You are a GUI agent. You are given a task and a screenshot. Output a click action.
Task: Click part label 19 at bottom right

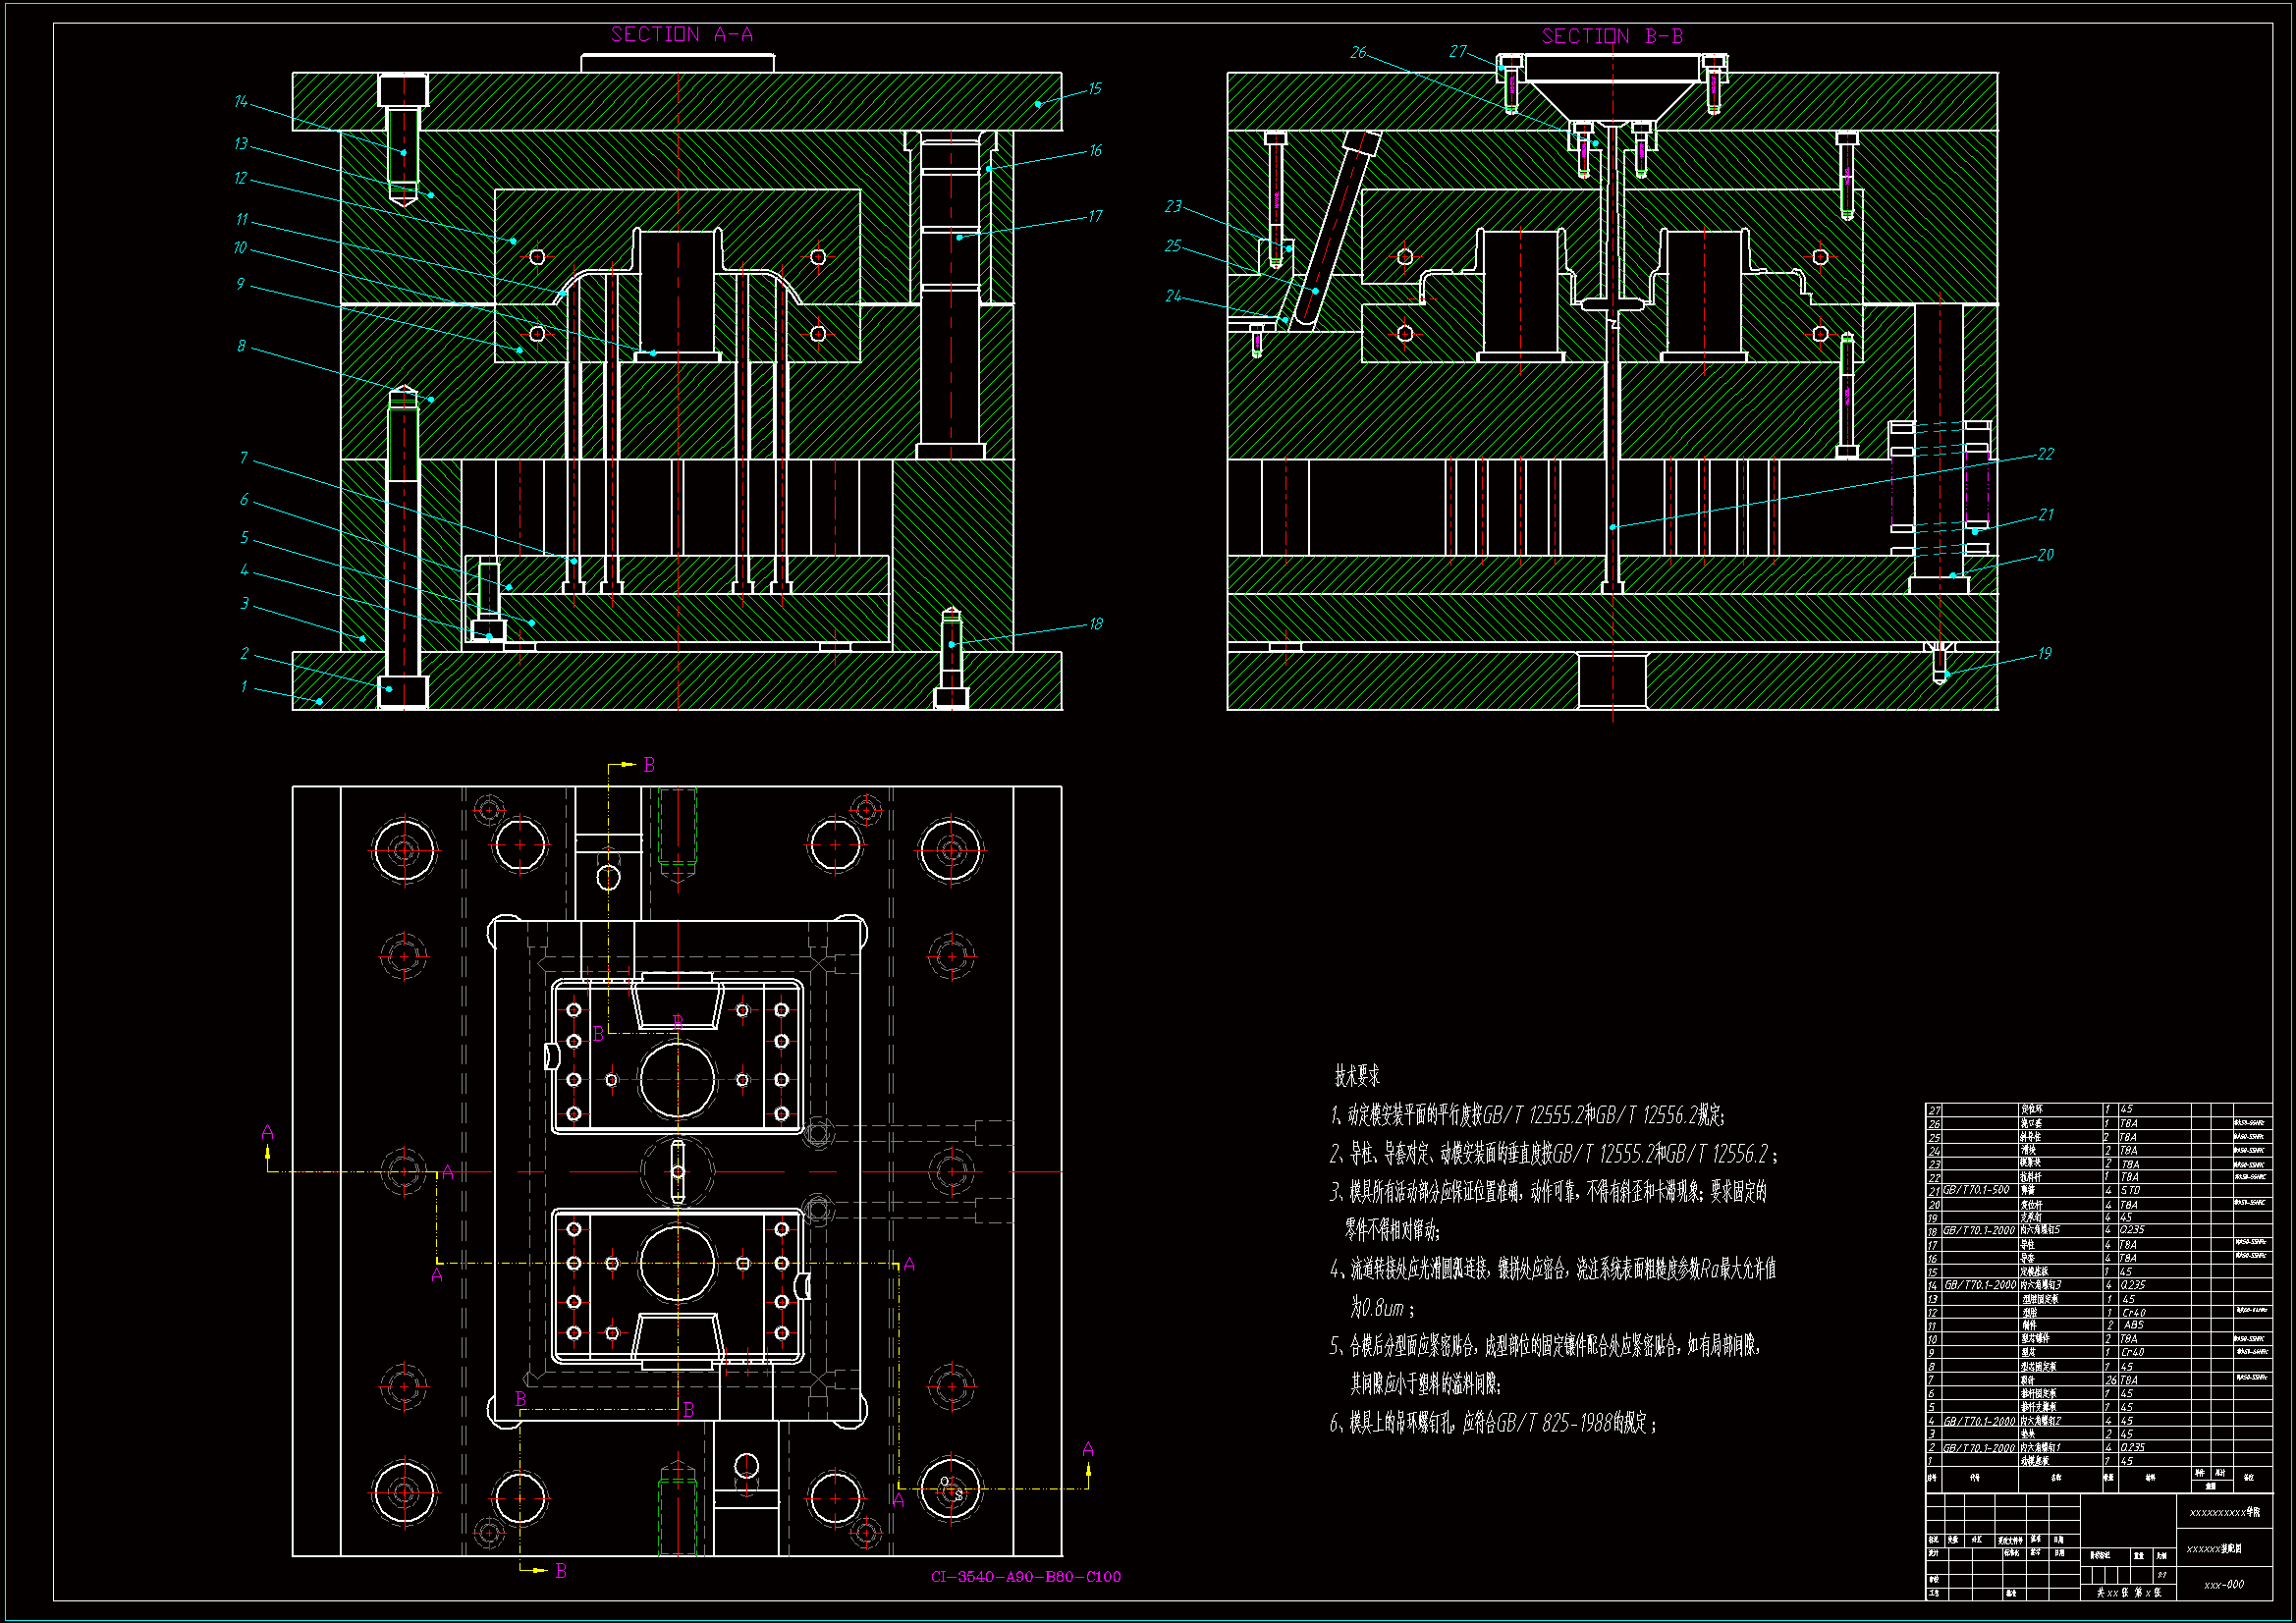coord(2044,654)
